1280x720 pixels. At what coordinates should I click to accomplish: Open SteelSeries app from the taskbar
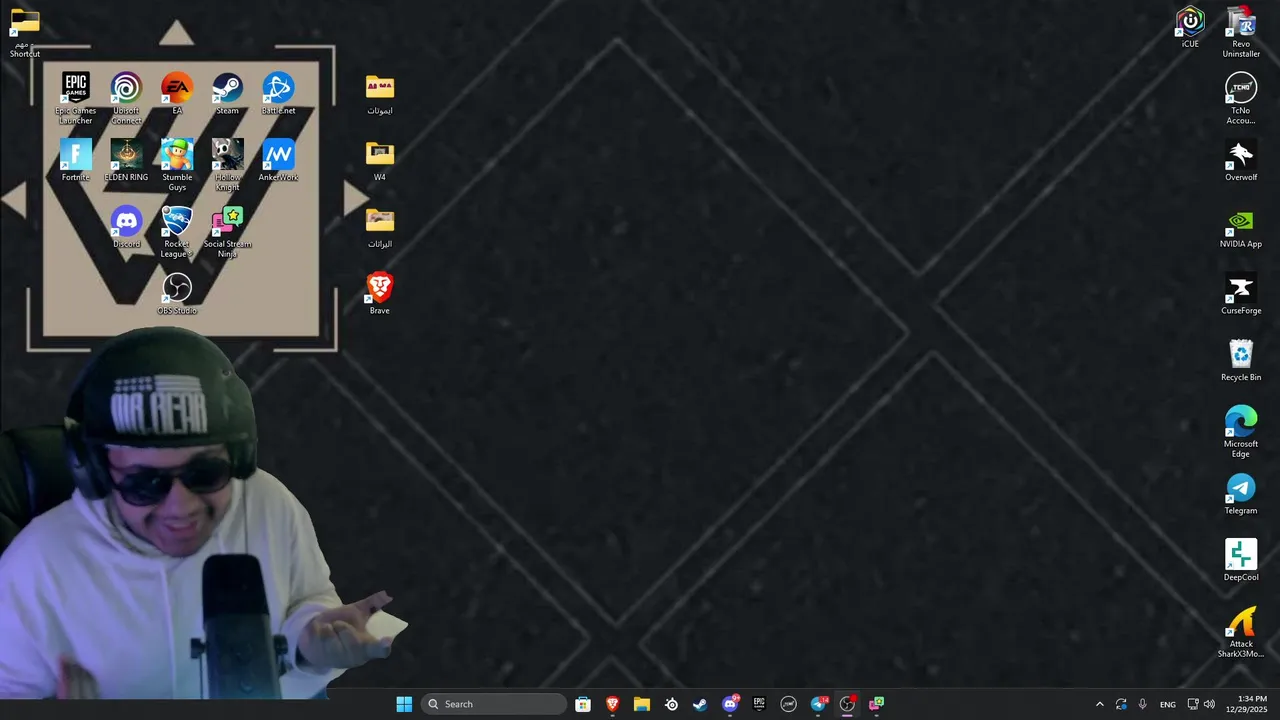click(671, 704)
